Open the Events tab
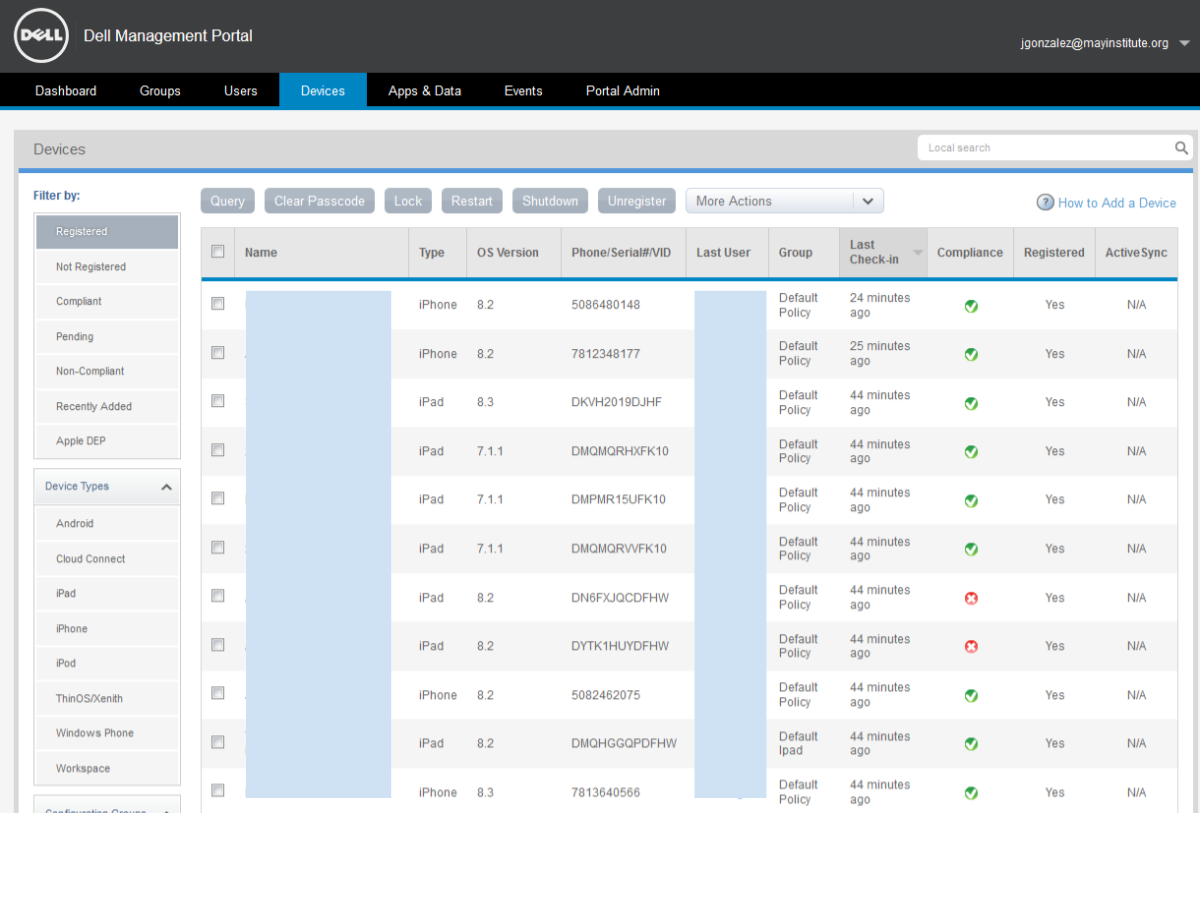Screen dimensions: 1200x900 [x=523, y=91]
